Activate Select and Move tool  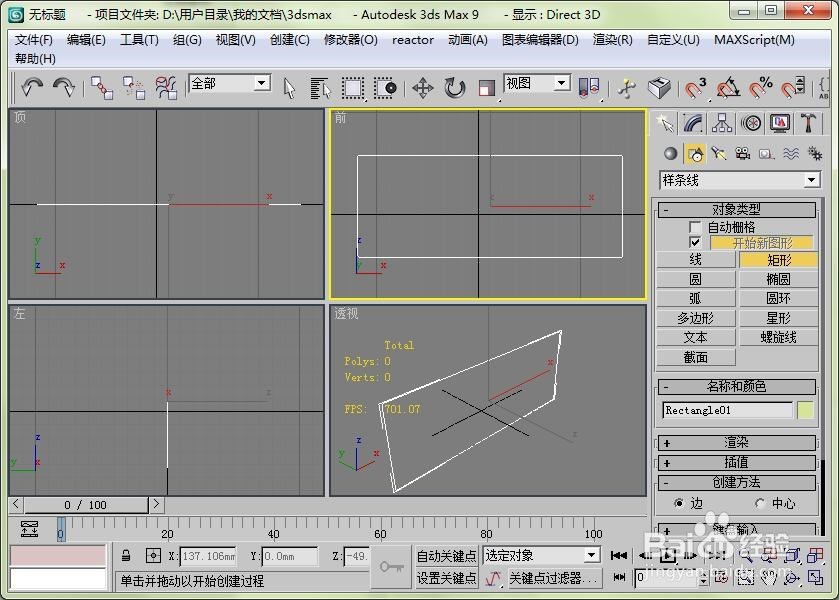422,88
